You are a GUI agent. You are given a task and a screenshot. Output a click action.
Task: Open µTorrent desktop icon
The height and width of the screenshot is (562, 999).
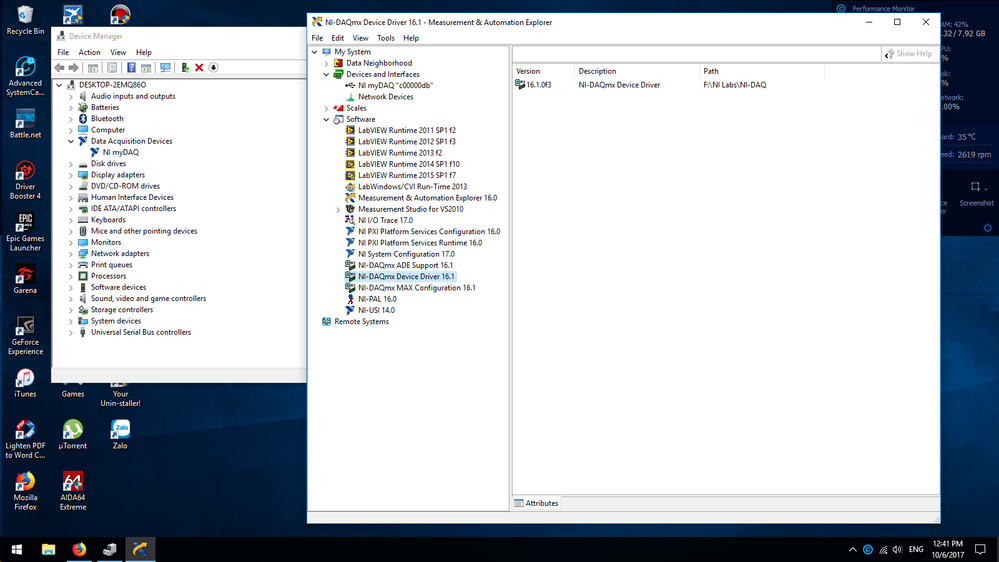[73, 435]
